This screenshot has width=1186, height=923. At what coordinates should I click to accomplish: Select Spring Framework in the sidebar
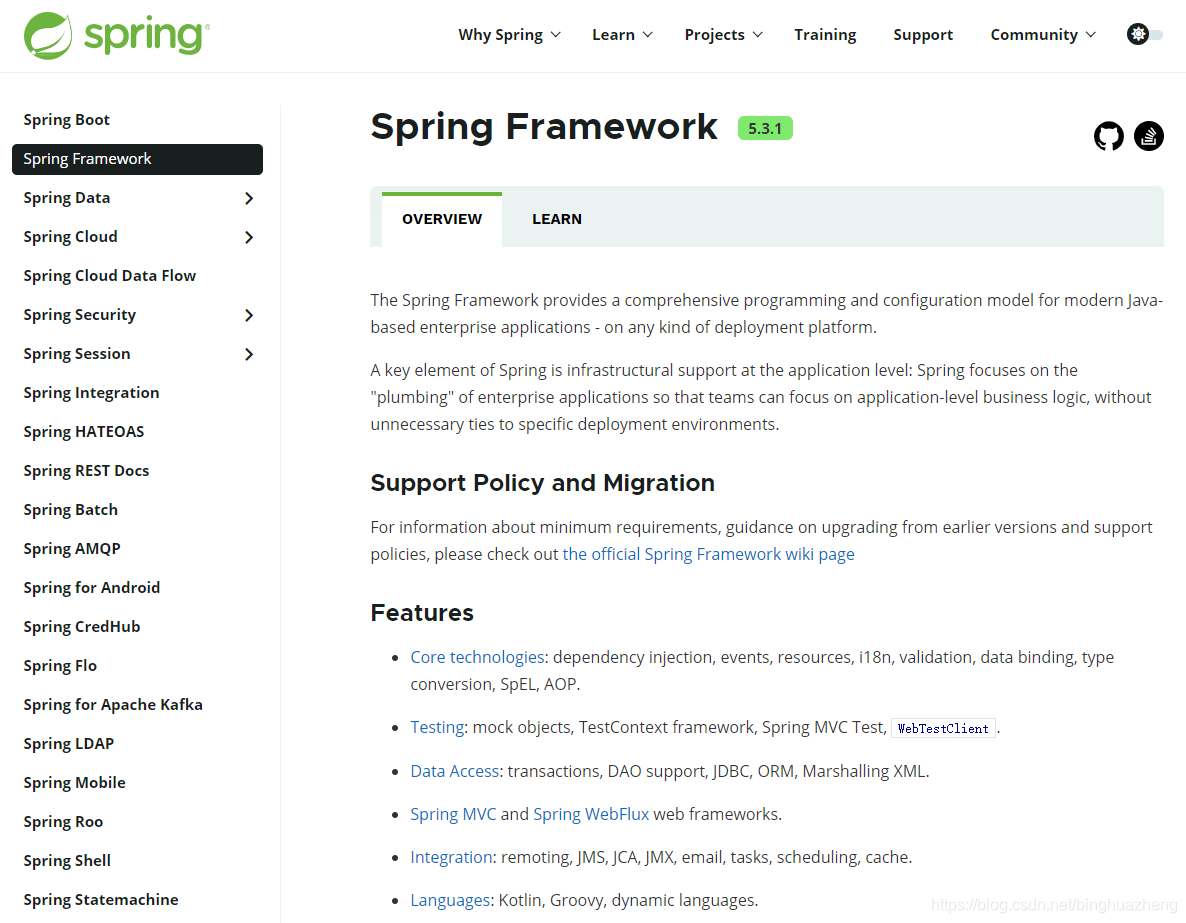pyautogui.click(x=137, y=159)
